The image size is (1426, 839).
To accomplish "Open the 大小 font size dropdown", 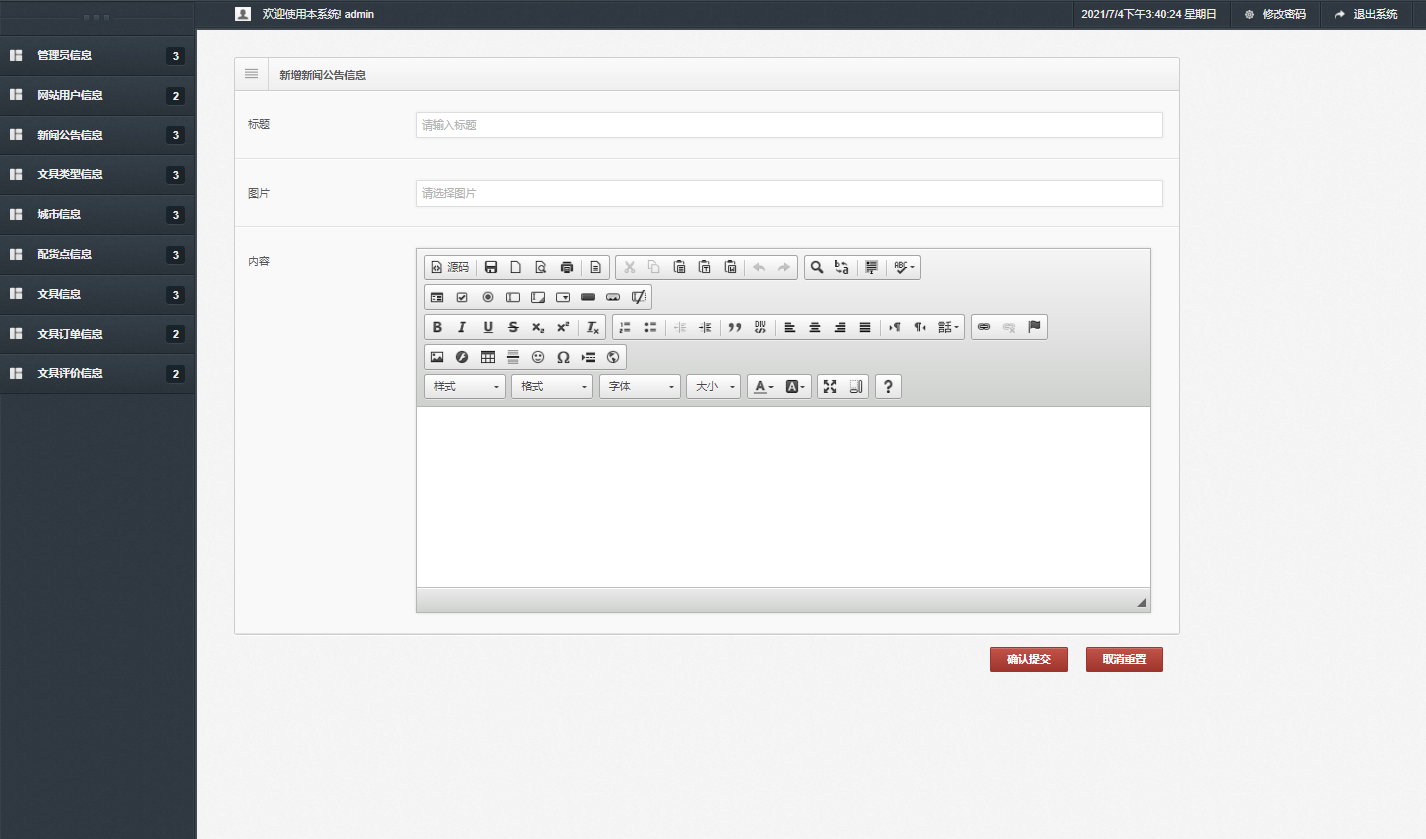I will [x=713, y=386].
